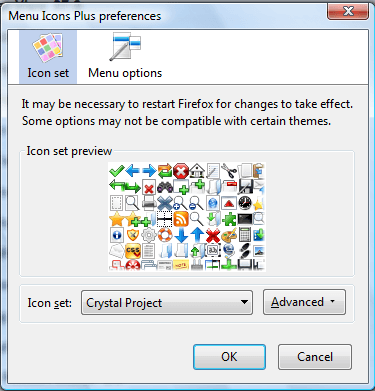Screen dimensions: 375x391
Task: Click the green checkmark preview icon
Action: tap(117, 171)
